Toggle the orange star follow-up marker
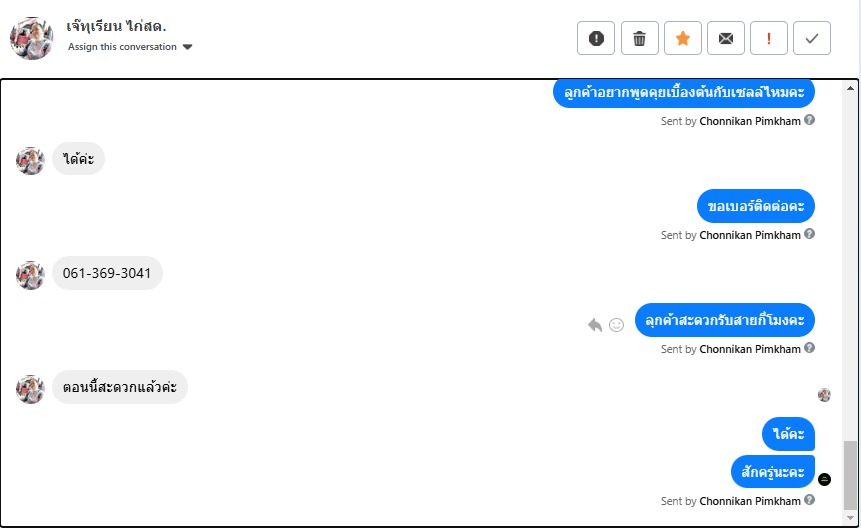This screenshot has height=528, width=861. (683, 39)
